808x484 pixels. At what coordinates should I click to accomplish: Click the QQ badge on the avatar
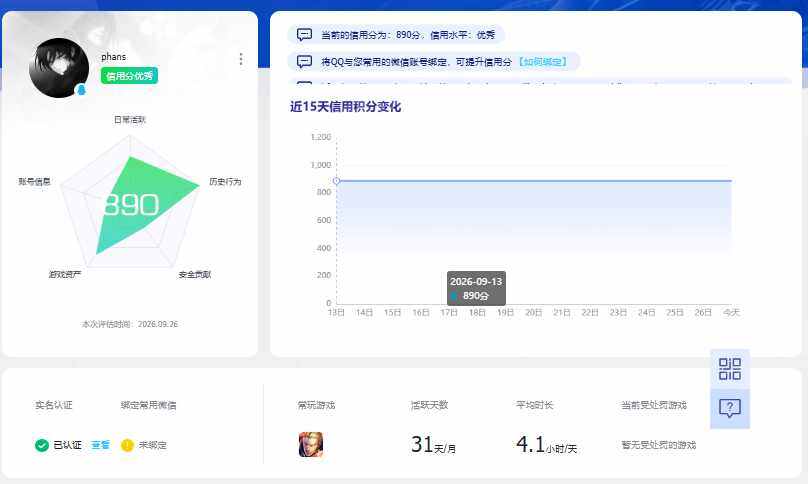pyautogui.click(x=81, y=90)
